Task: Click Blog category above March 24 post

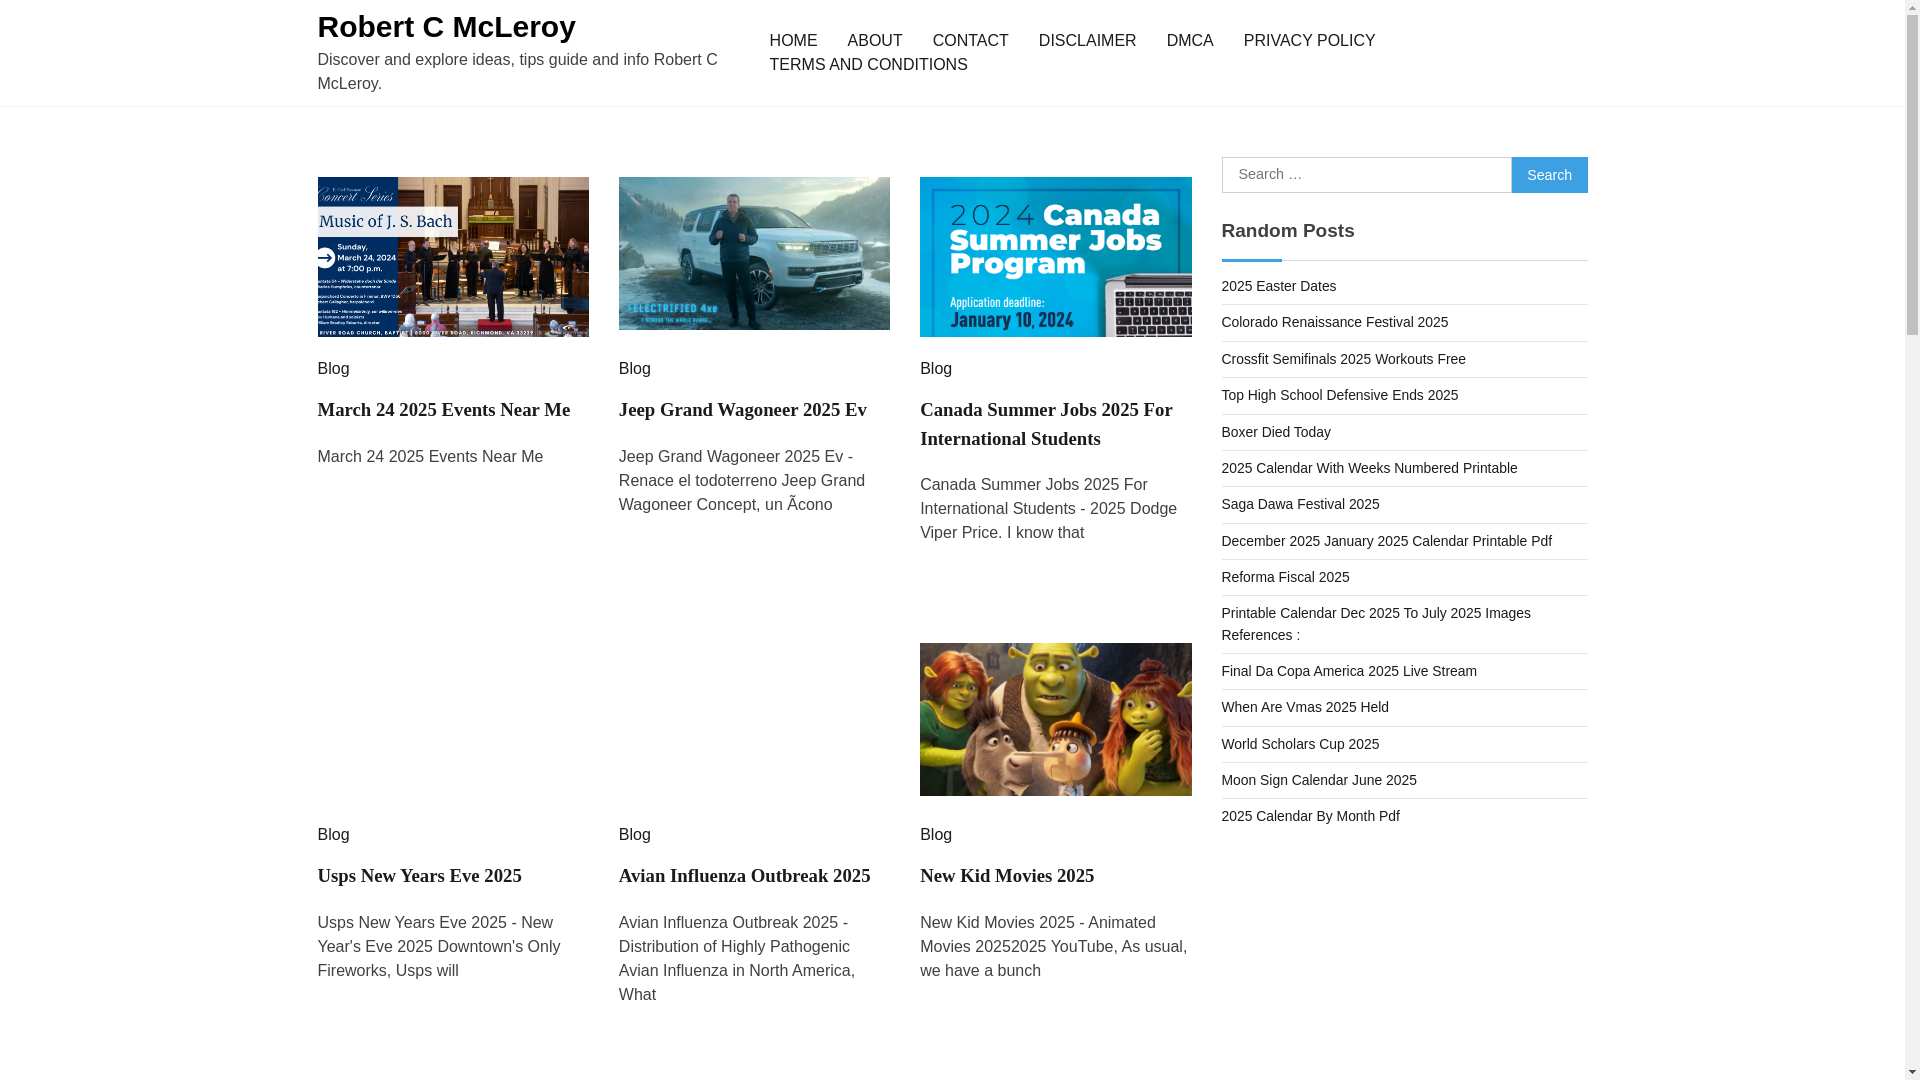Action: [334, 369]
